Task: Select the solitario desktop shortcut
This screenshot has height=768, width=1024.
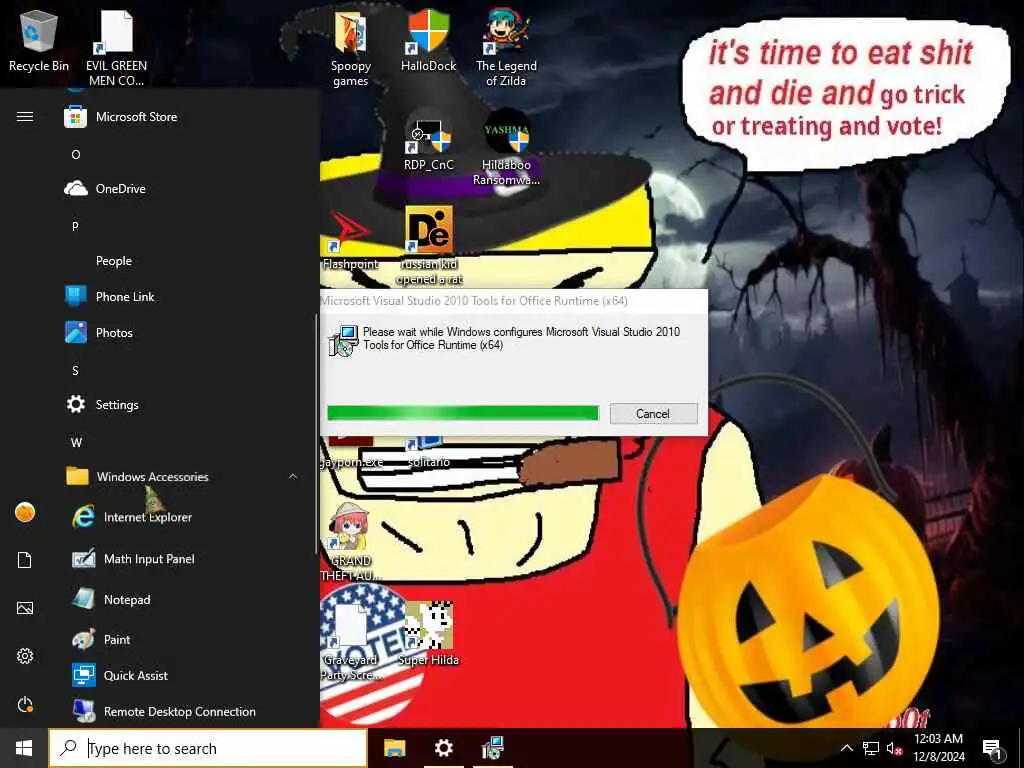Action: 428,453
